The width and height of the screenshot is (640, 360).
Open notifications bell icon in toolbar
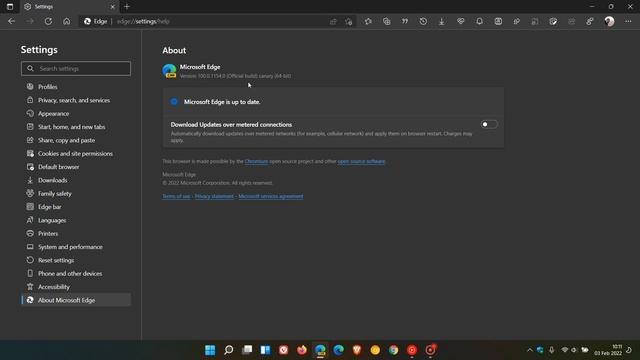click(x=479, y=21)
